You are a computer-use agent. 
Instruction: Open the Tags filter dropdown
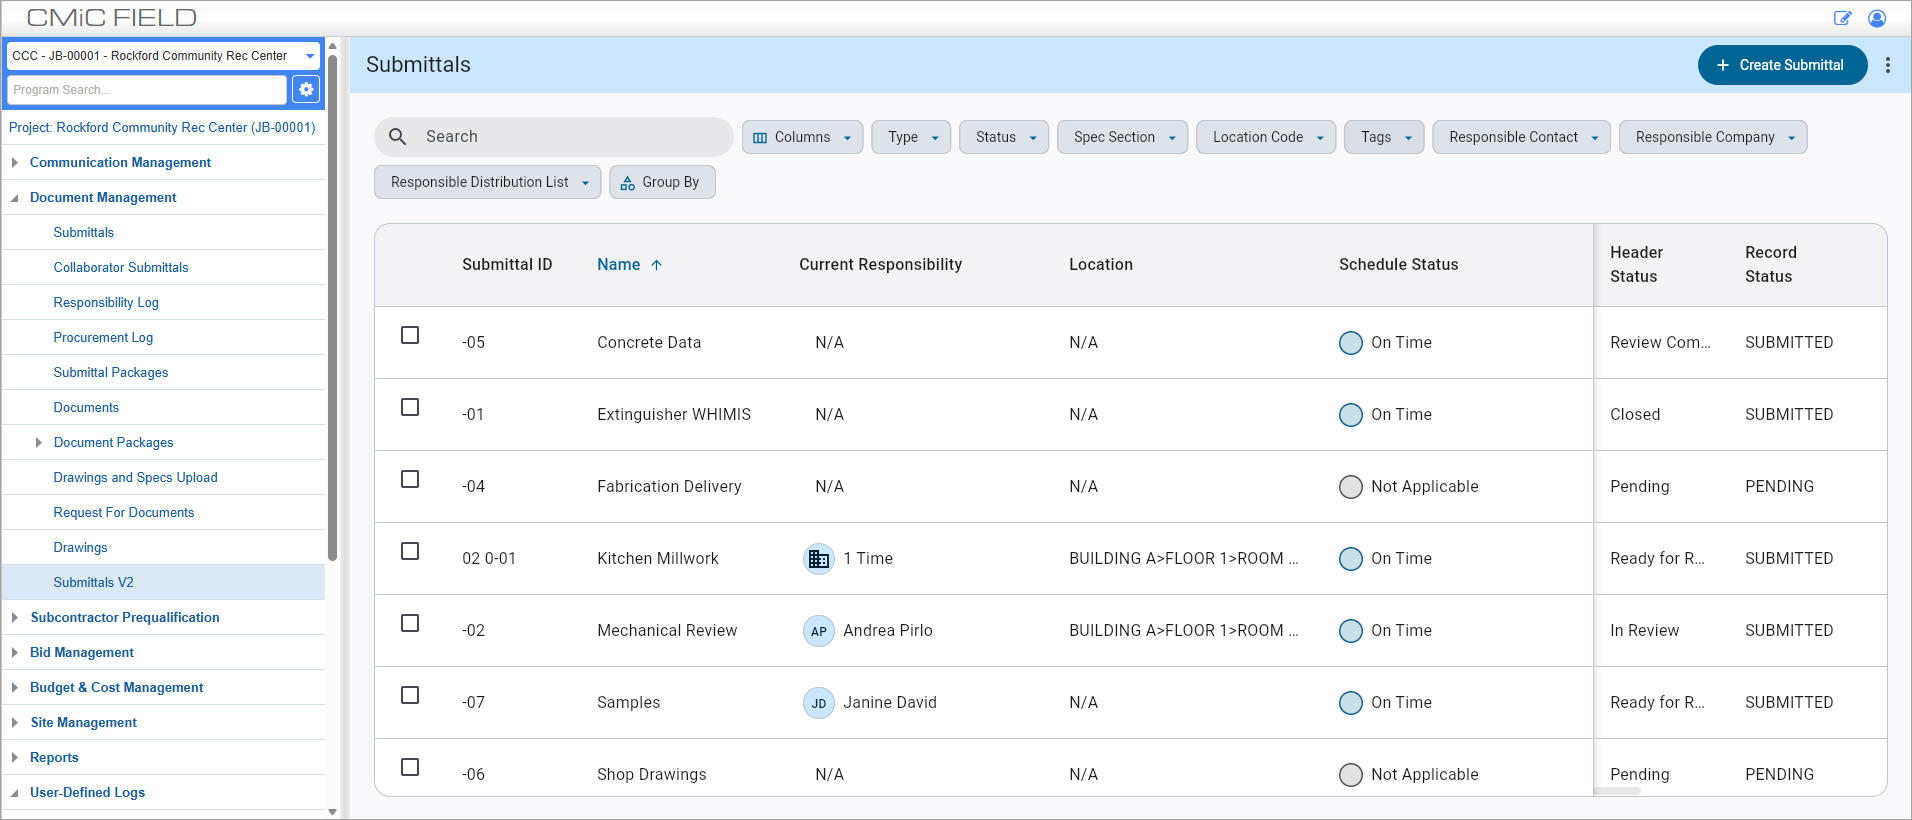coord(1385,137)
